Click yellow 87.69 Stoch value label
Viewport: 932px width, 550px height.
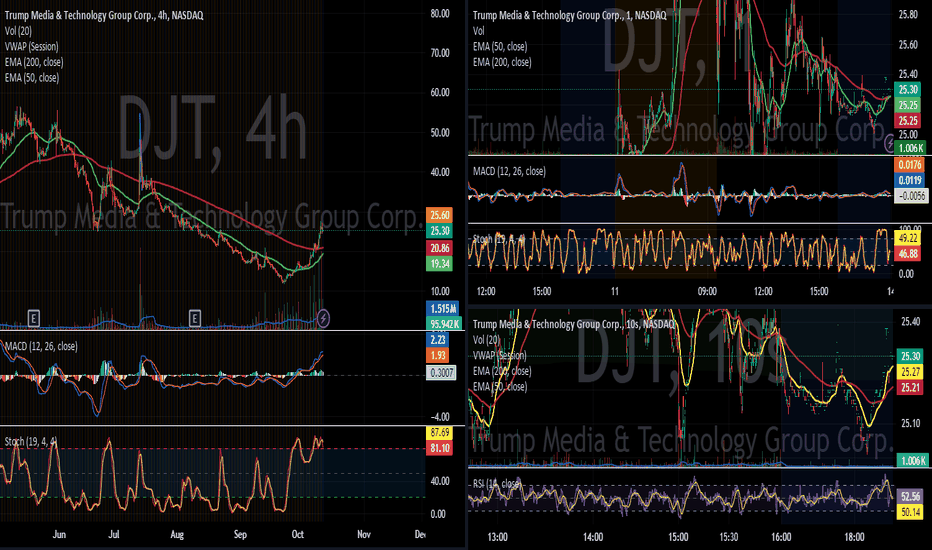tap(440, 433)
